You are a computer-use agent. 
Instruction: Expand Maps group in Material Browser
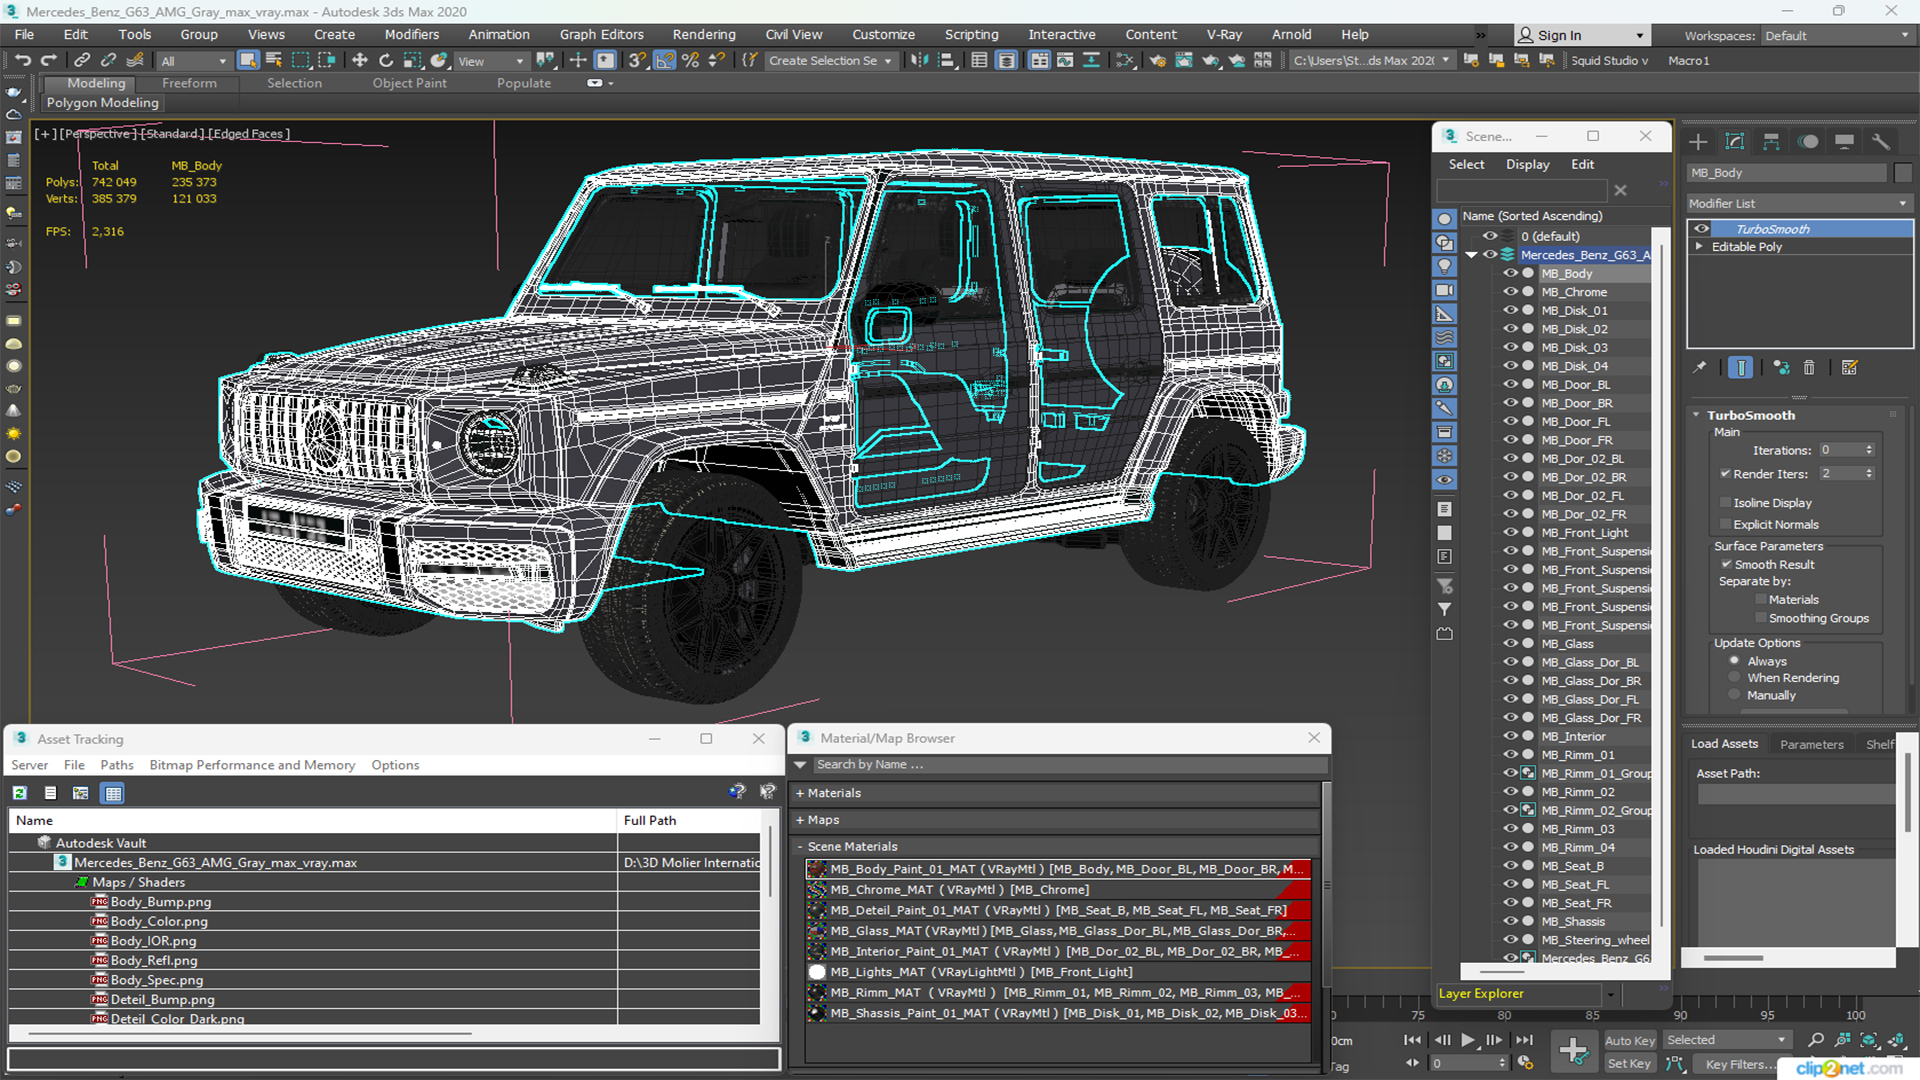[800, 820]
